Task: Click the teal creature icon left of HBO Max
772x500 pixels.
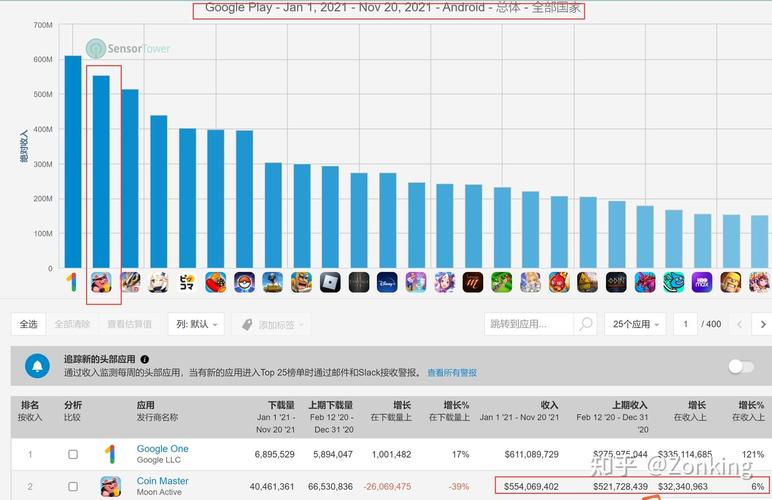Action: click(674, 282)
